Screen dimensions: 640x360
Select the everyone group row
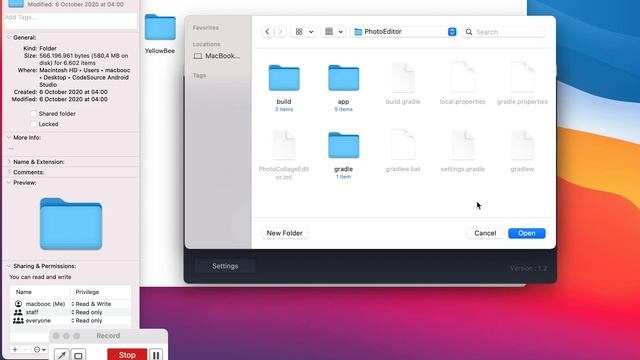(70, 320)
